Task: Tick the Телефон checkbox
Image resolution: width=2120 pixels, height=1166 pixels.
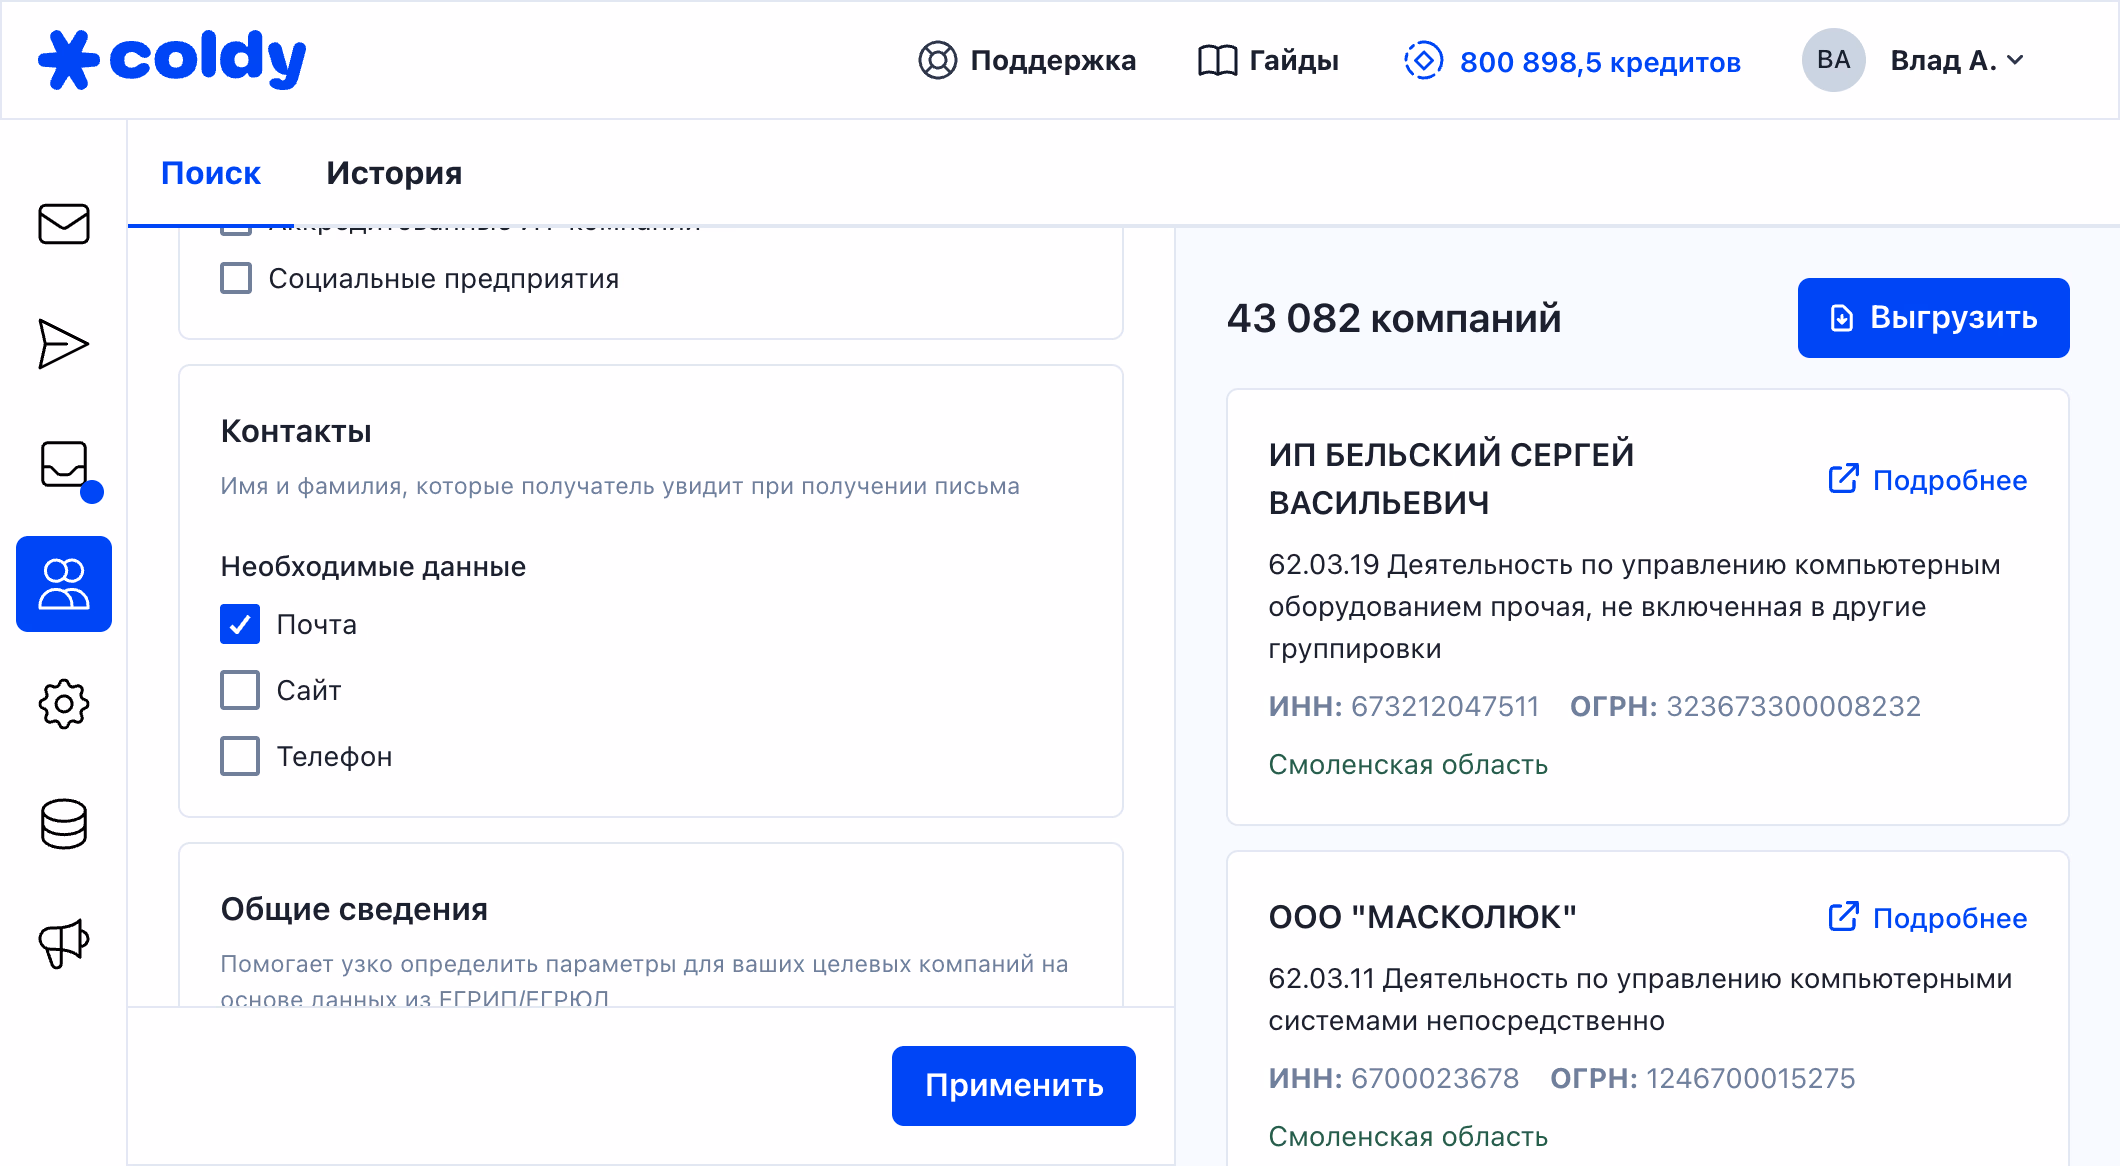Action: tap(240, 756)
